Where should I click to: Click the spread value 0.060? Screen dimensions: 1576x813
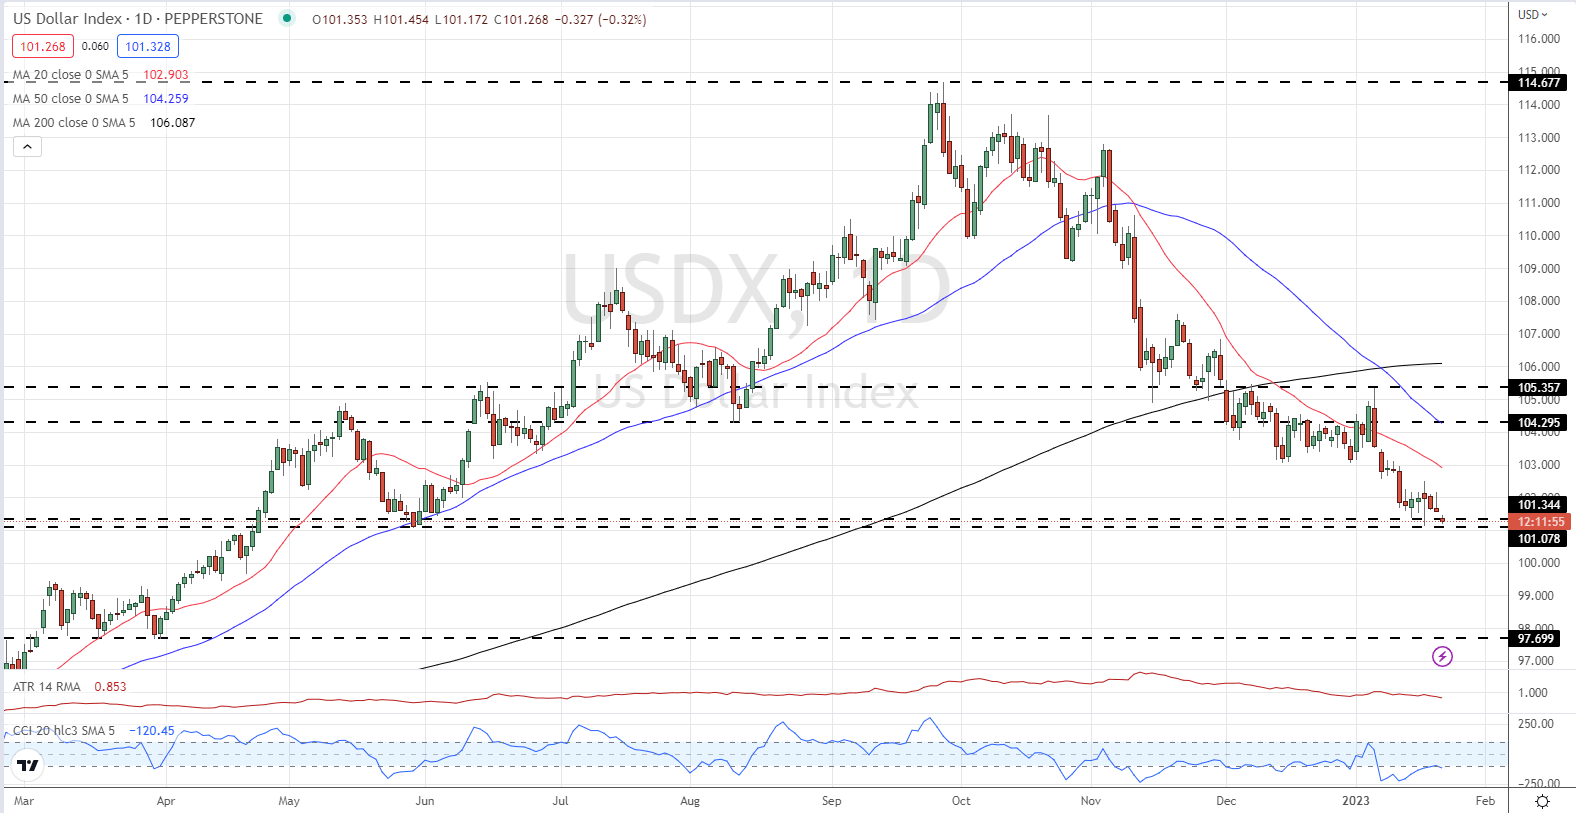[x=95, y=46]
